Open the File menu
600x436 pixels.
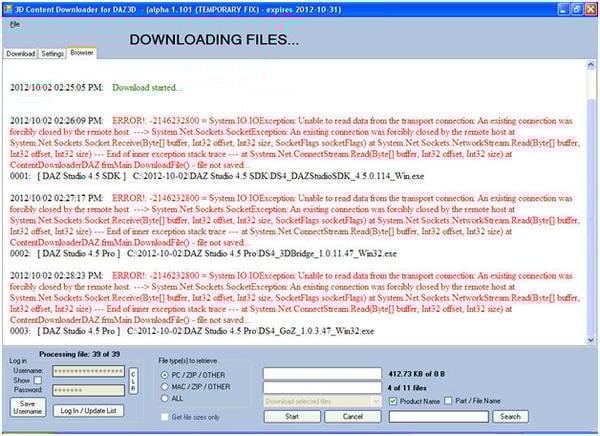point(15,24)
